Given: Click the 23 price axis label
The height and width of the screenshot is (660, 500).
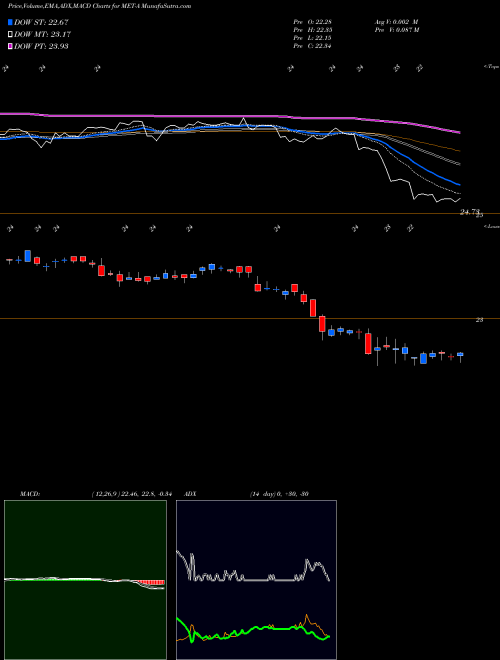Looking at the screenshot, I should (x=479, y=320).
